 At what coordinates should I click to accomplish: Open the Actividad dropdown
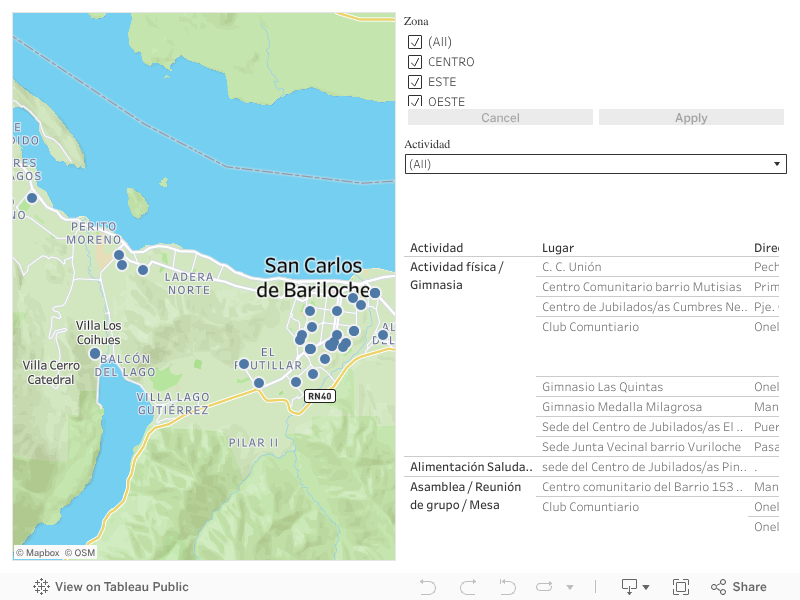(595, 164)
